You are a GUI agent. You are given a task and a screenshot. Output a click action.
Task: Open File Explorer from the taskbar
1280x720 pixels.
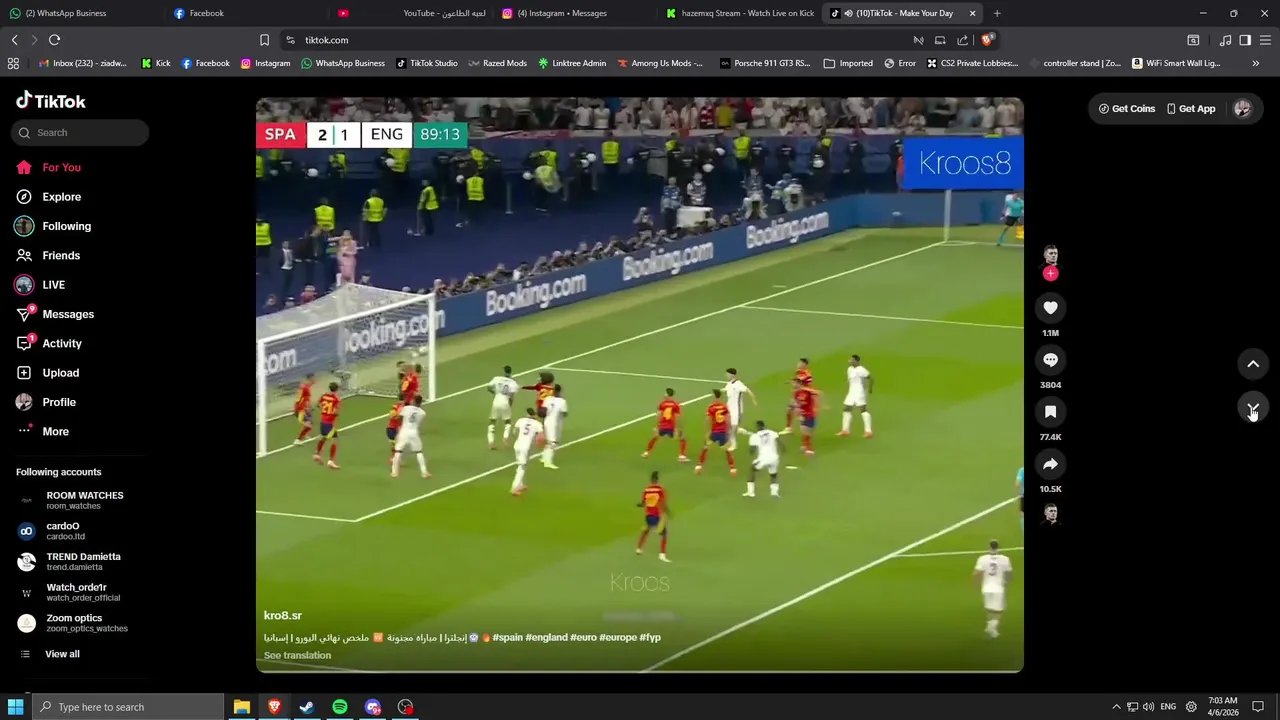(x=242, y=707)
